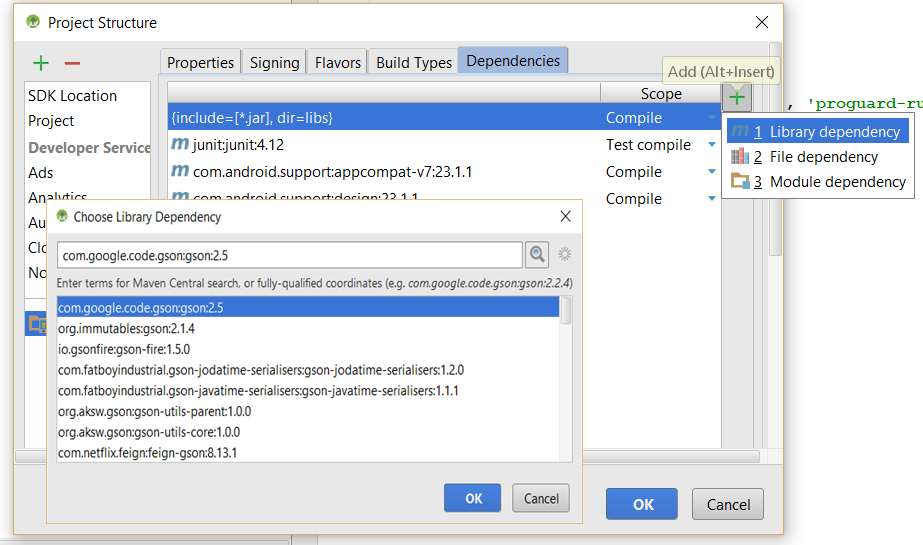
Task: Select the junit:junit:4.12 dependency row
Action: tap(444, 144)
